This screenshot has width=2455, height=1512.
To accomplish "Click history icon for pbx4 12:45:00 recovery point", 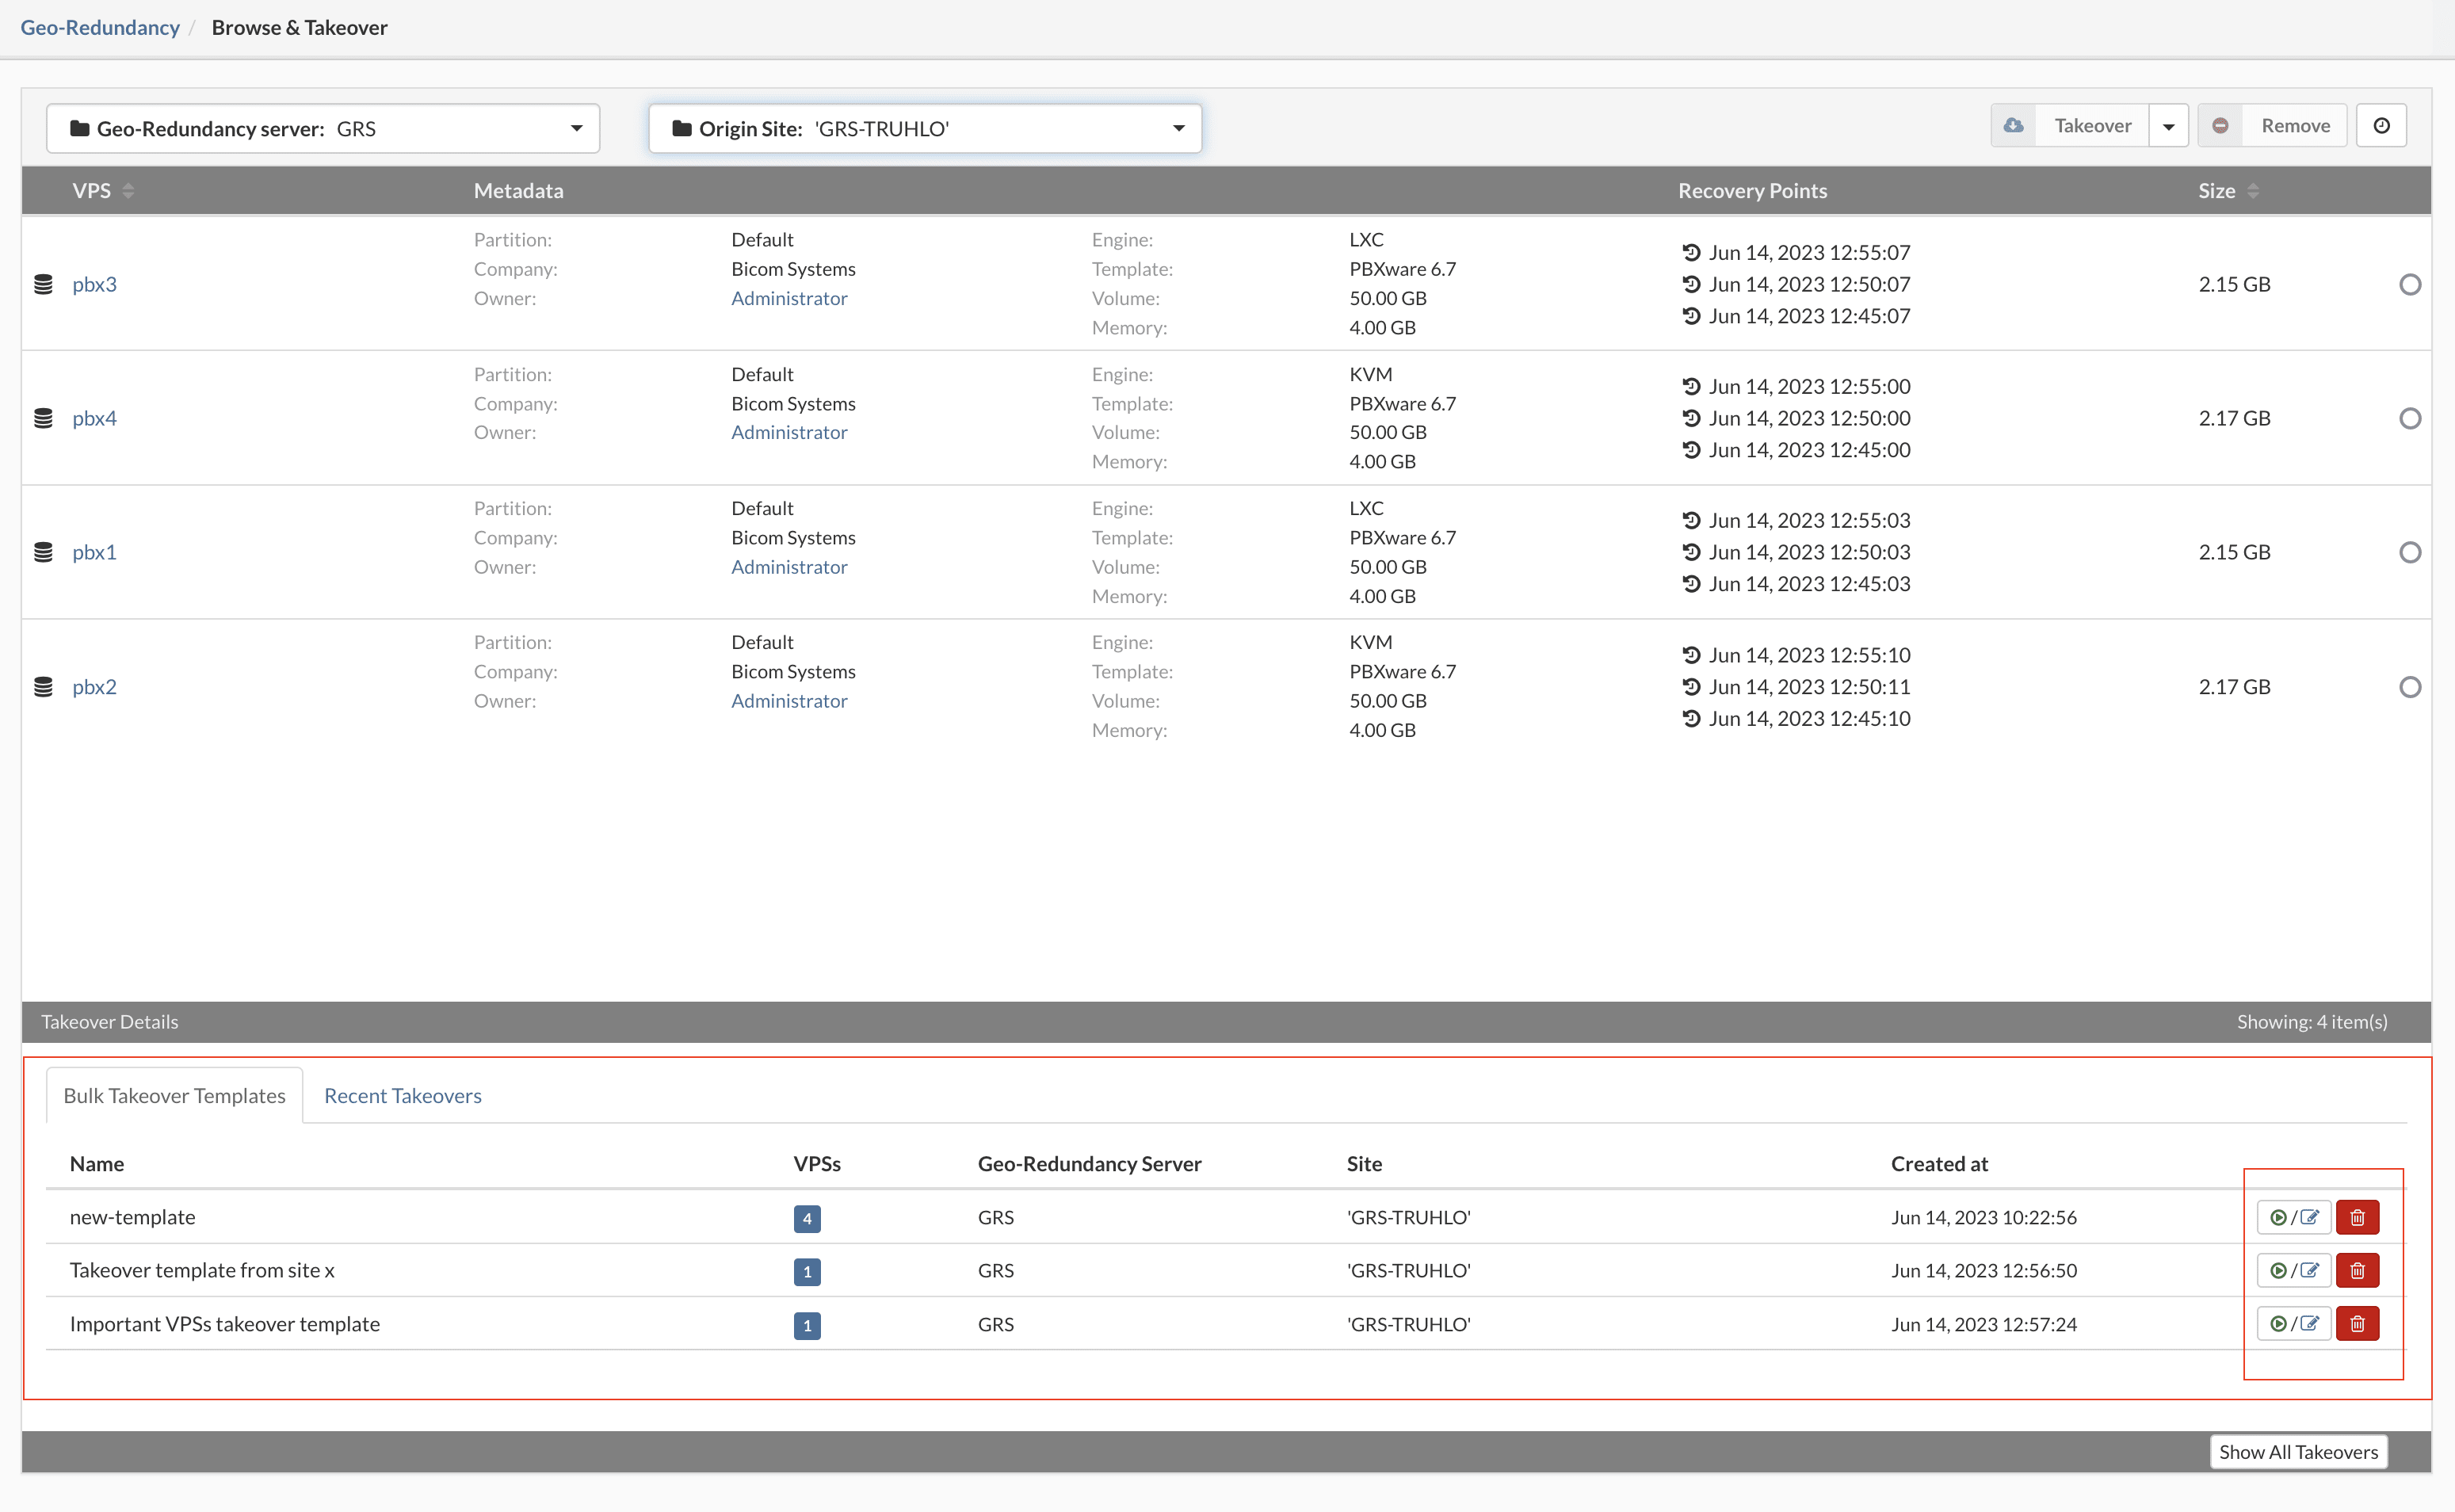I will (1691, 450).
